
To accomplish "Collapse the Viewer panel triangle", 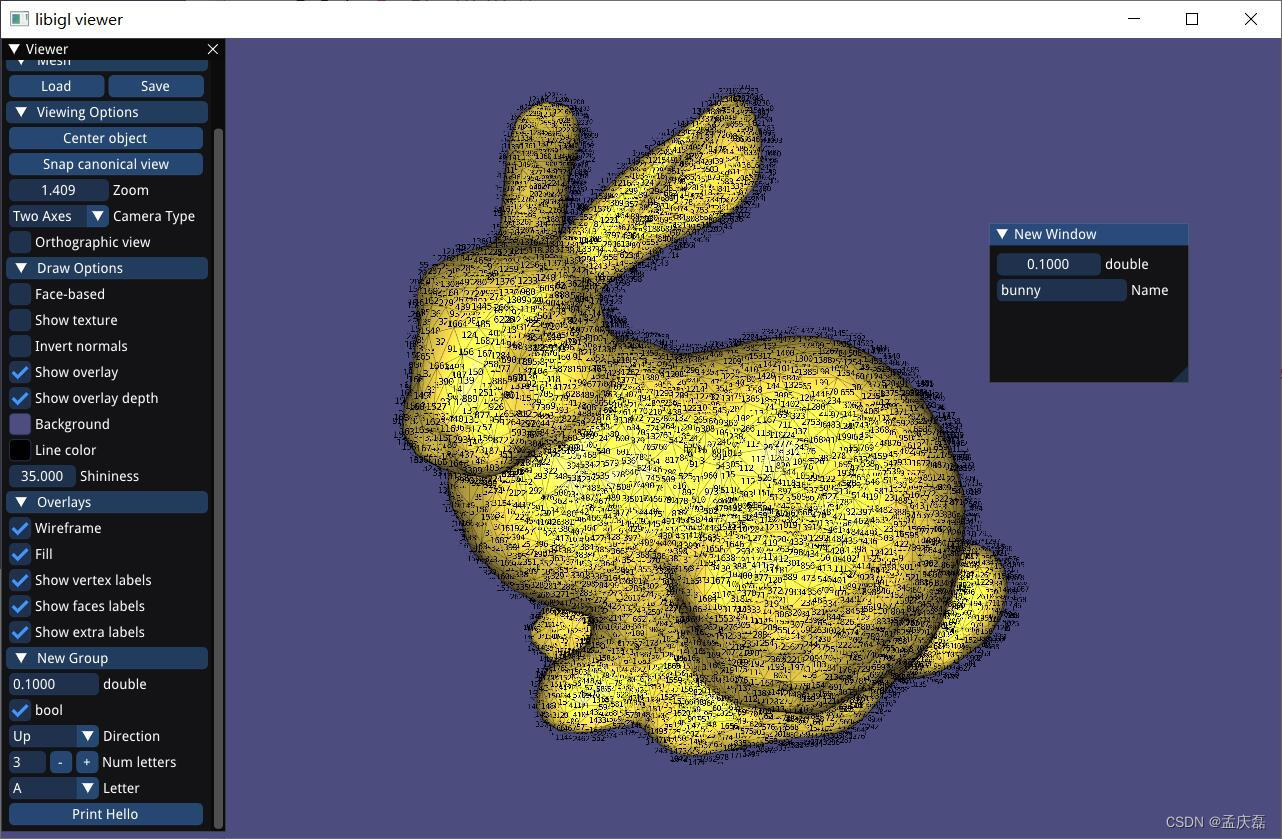I will [x=14, y=49].
